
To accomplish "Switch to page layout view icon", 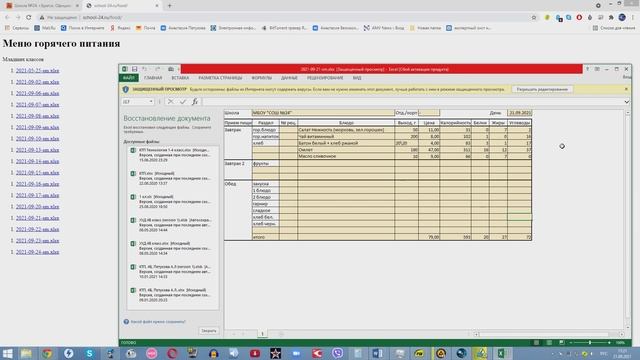I will 549,342.
